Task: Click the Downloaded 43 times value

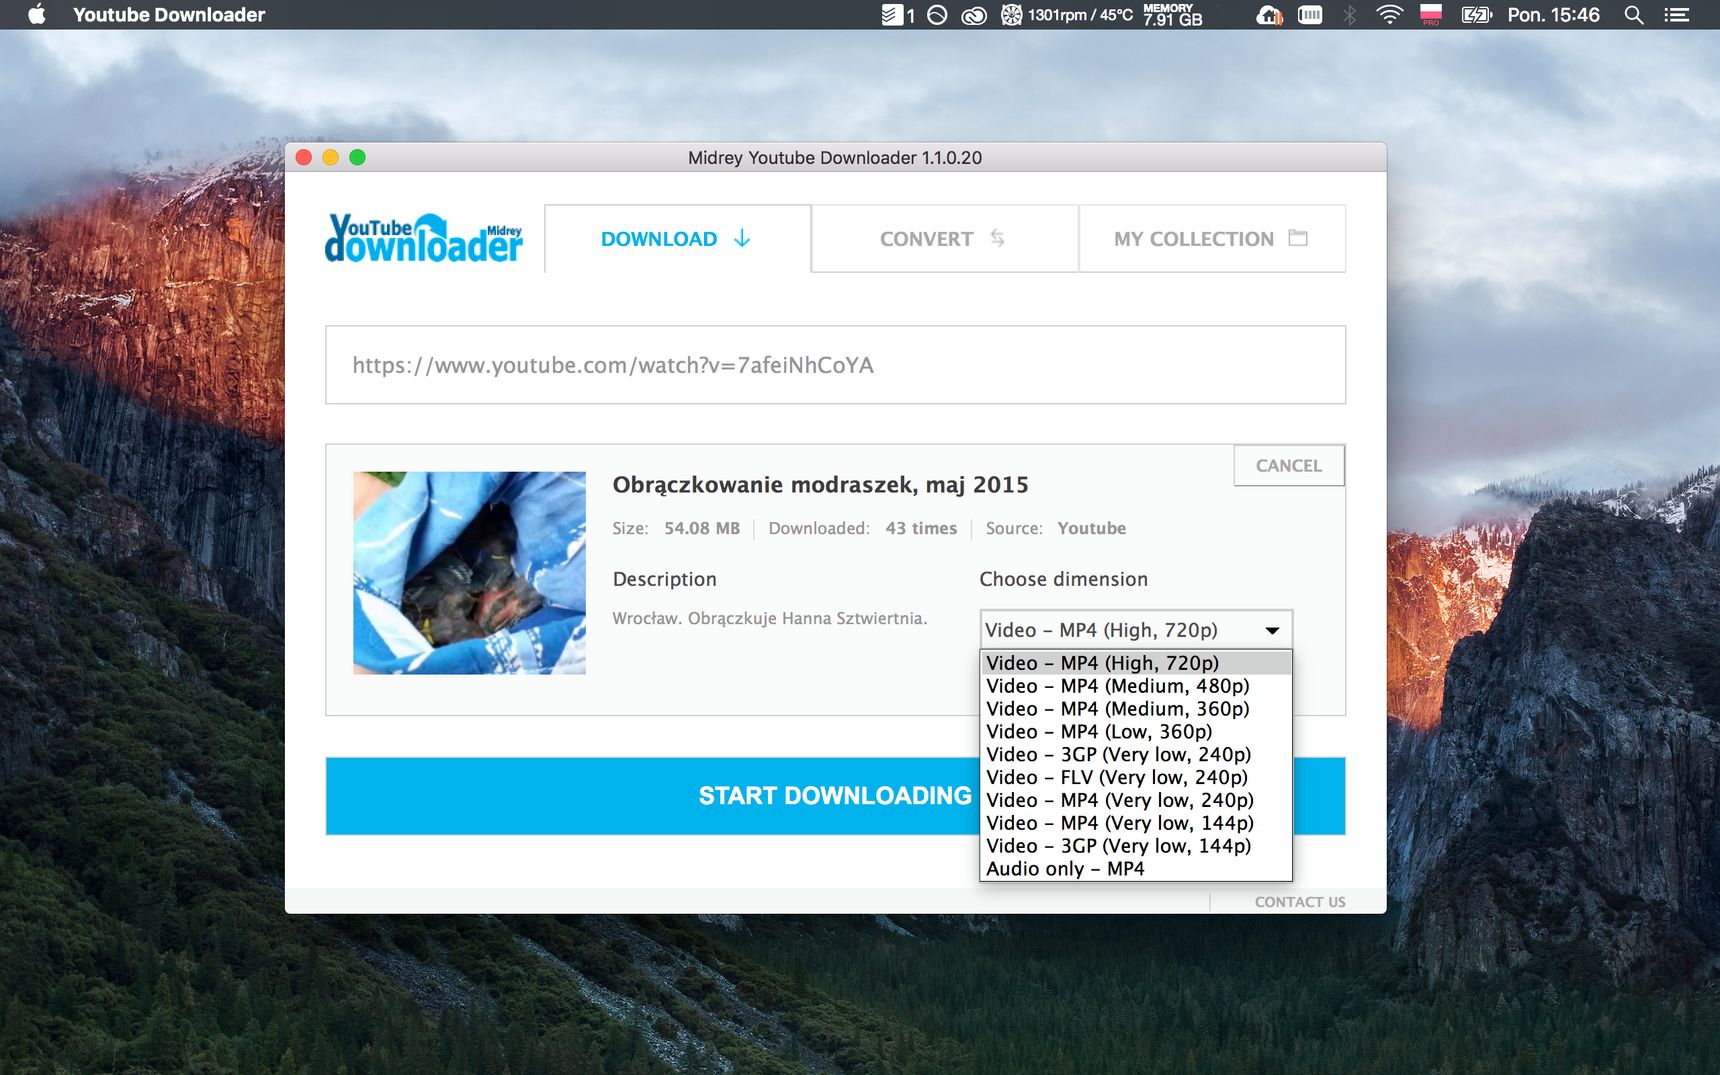Action: 921,528
